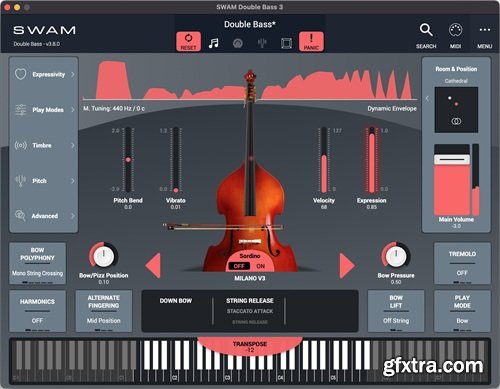Image resolution: width=500 pixels, height=389 pixels.
Task: Expand Pitch section chevron
Action: 73,181
